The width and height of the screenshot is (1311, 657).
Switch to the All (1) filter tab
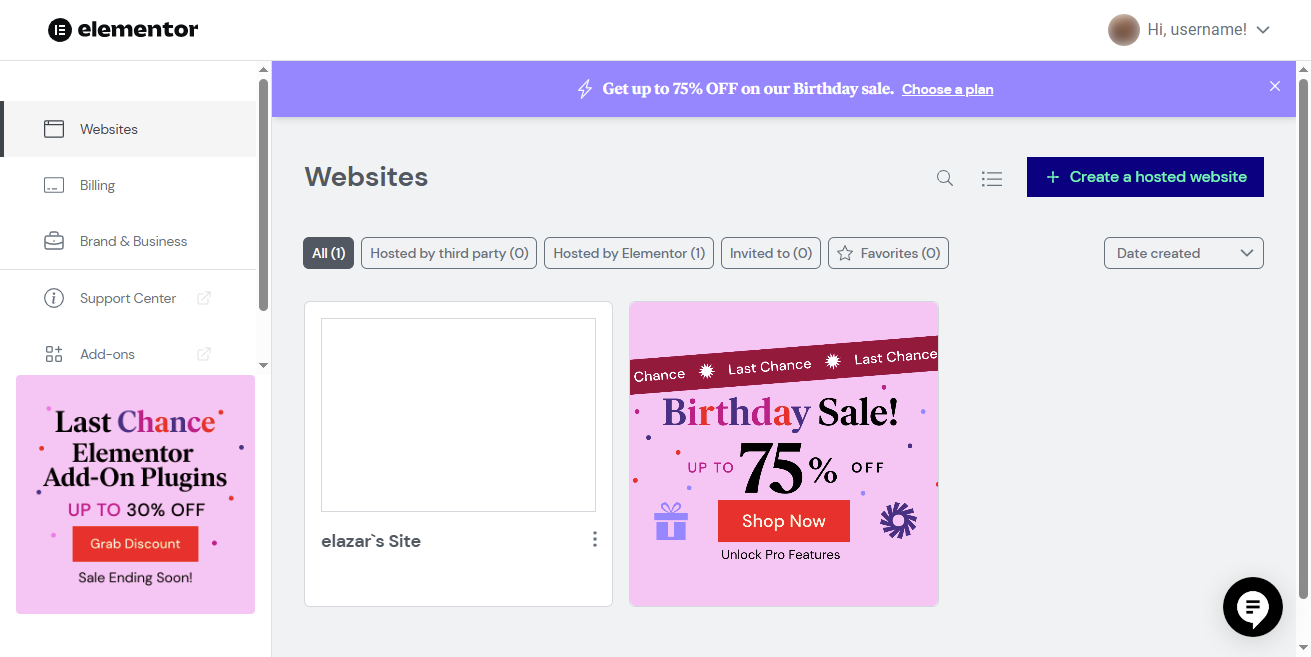point(328,252)
